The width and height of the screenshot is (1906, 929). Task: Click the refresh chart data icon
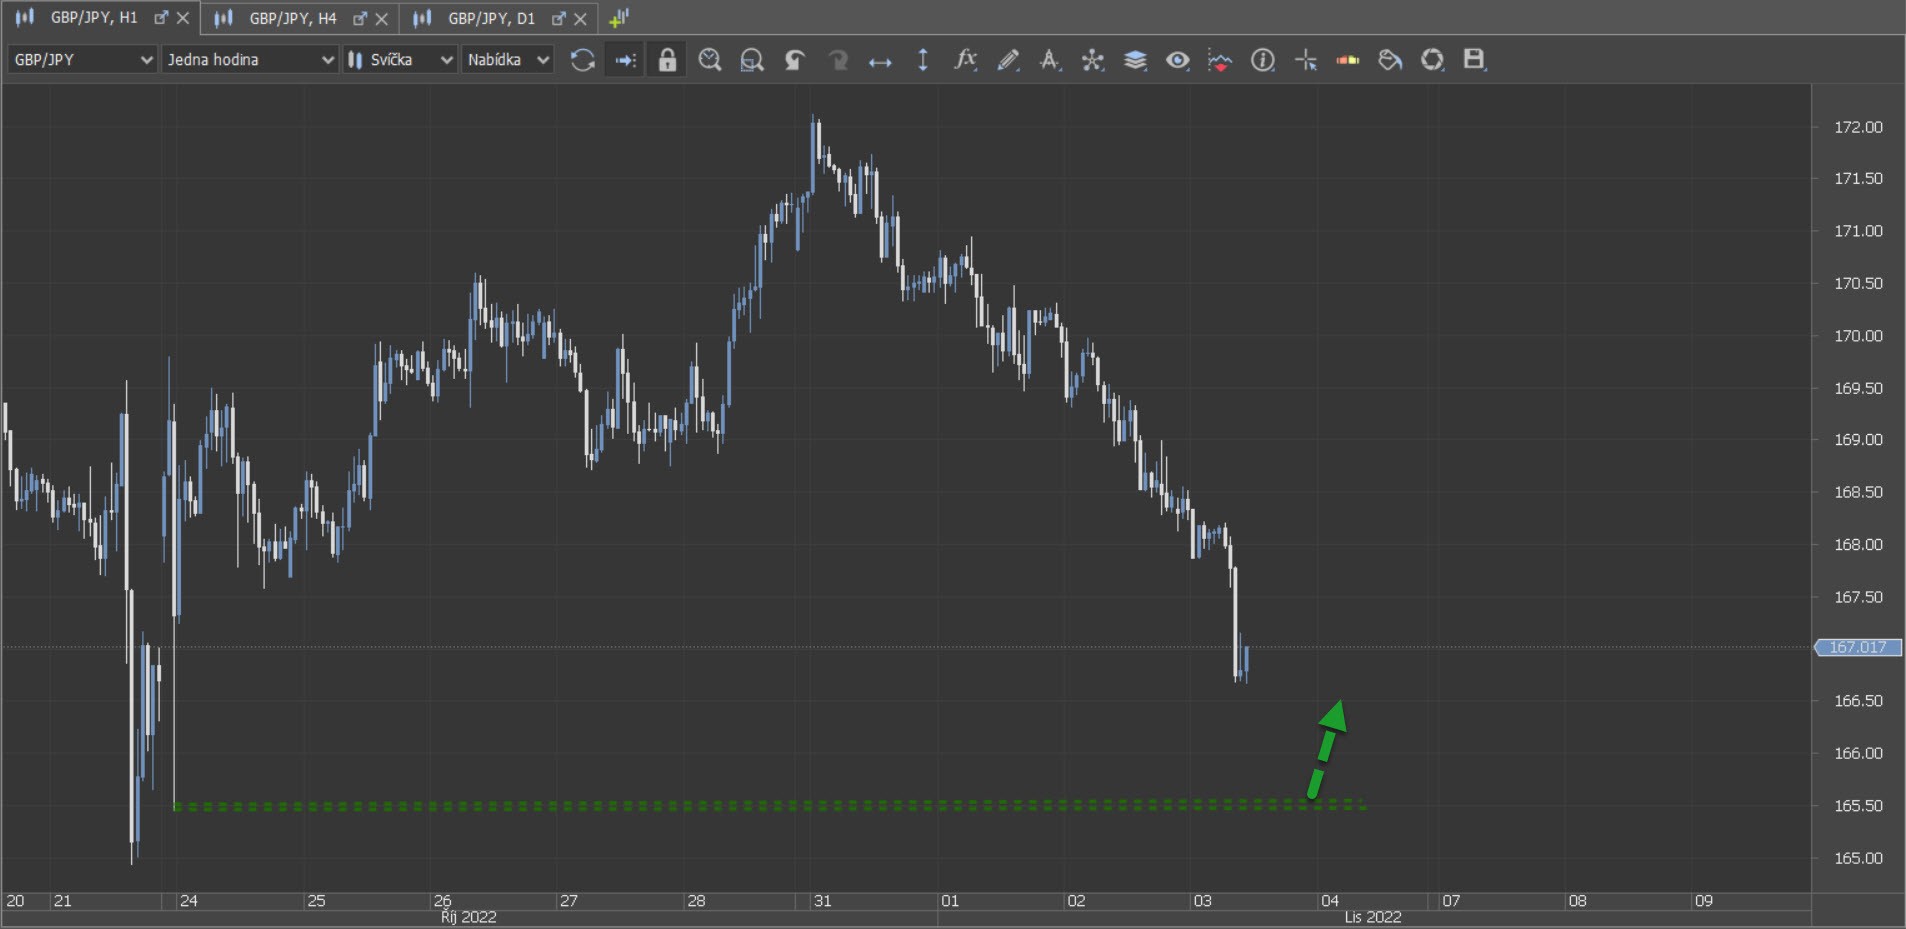(x=582, y=60)
